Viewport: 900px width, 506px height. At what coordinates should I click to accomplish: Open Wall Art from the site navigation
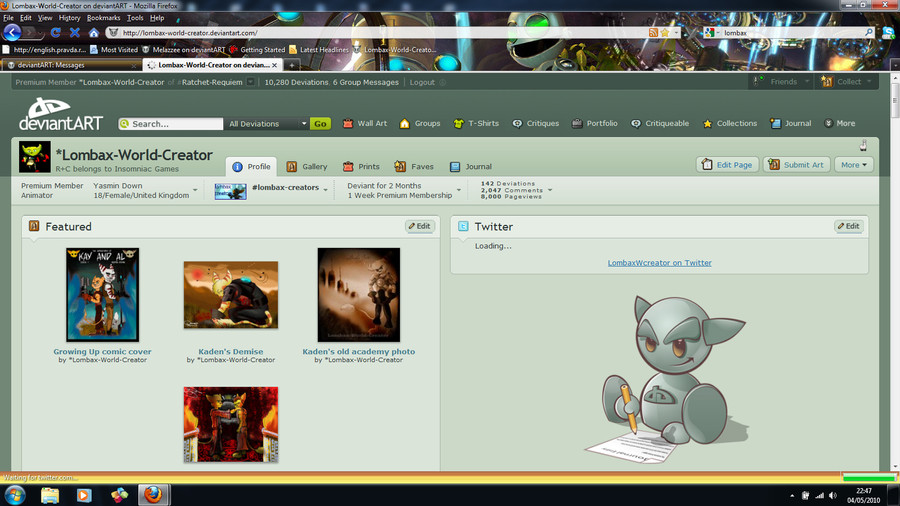tap(365, 123)
